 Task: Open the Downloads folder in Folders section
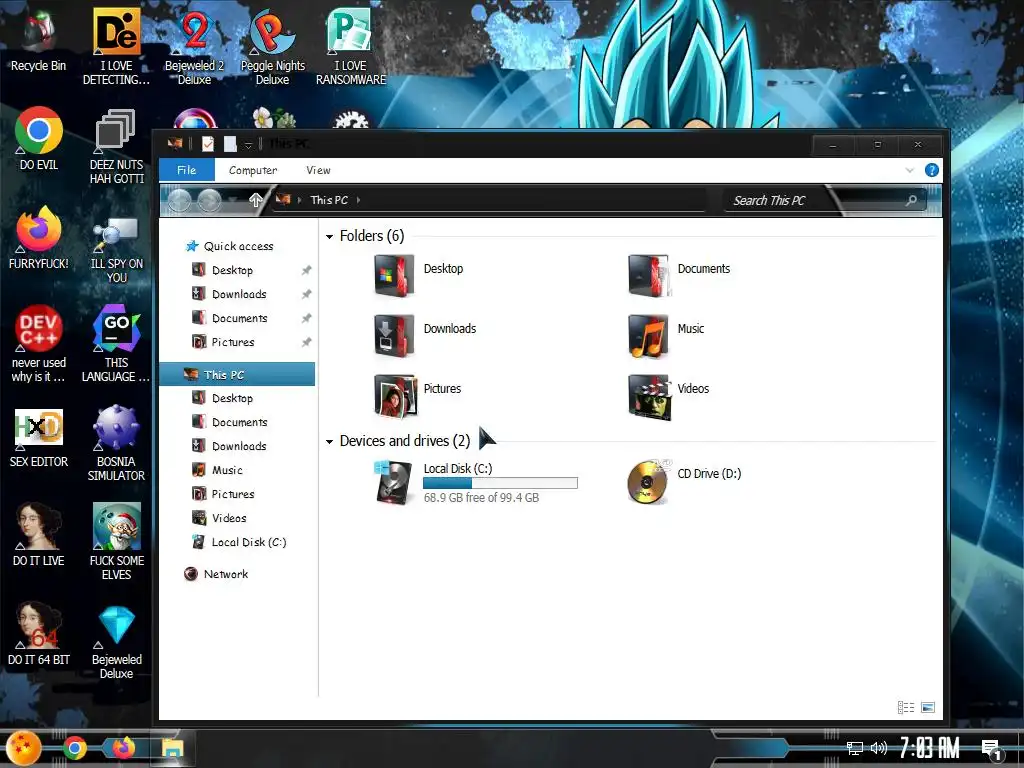point(426,335)
